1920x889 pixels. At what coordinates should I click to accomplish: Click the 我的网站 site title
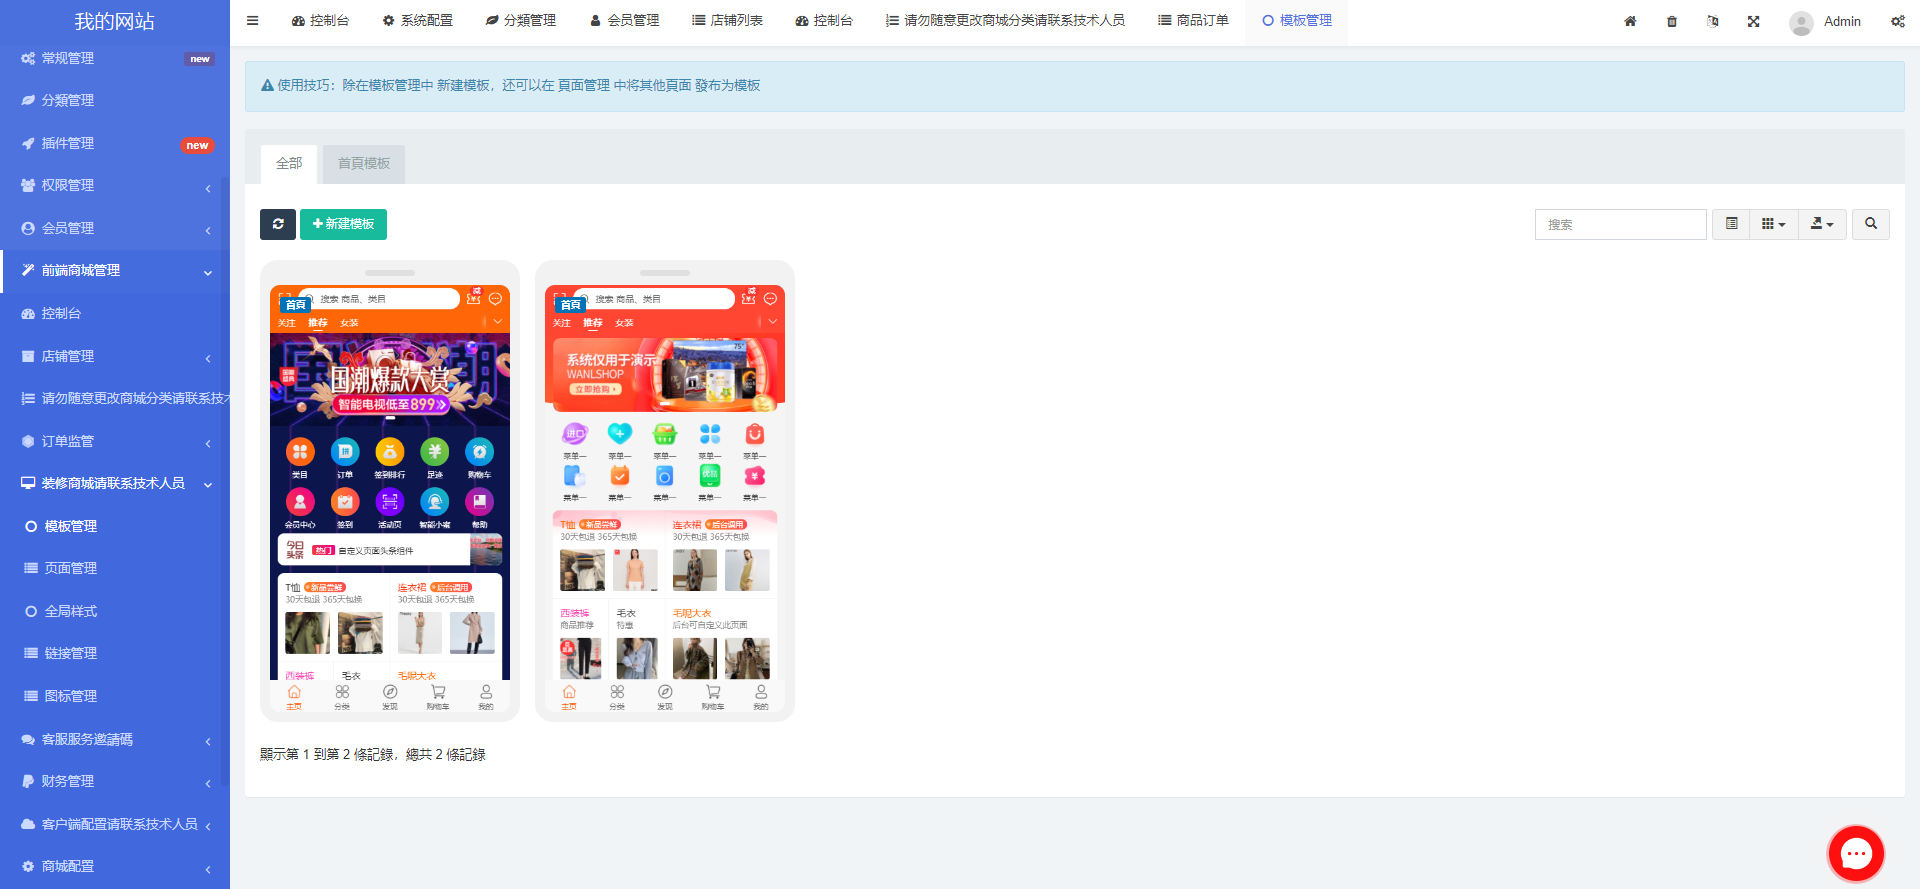point(115,21)
